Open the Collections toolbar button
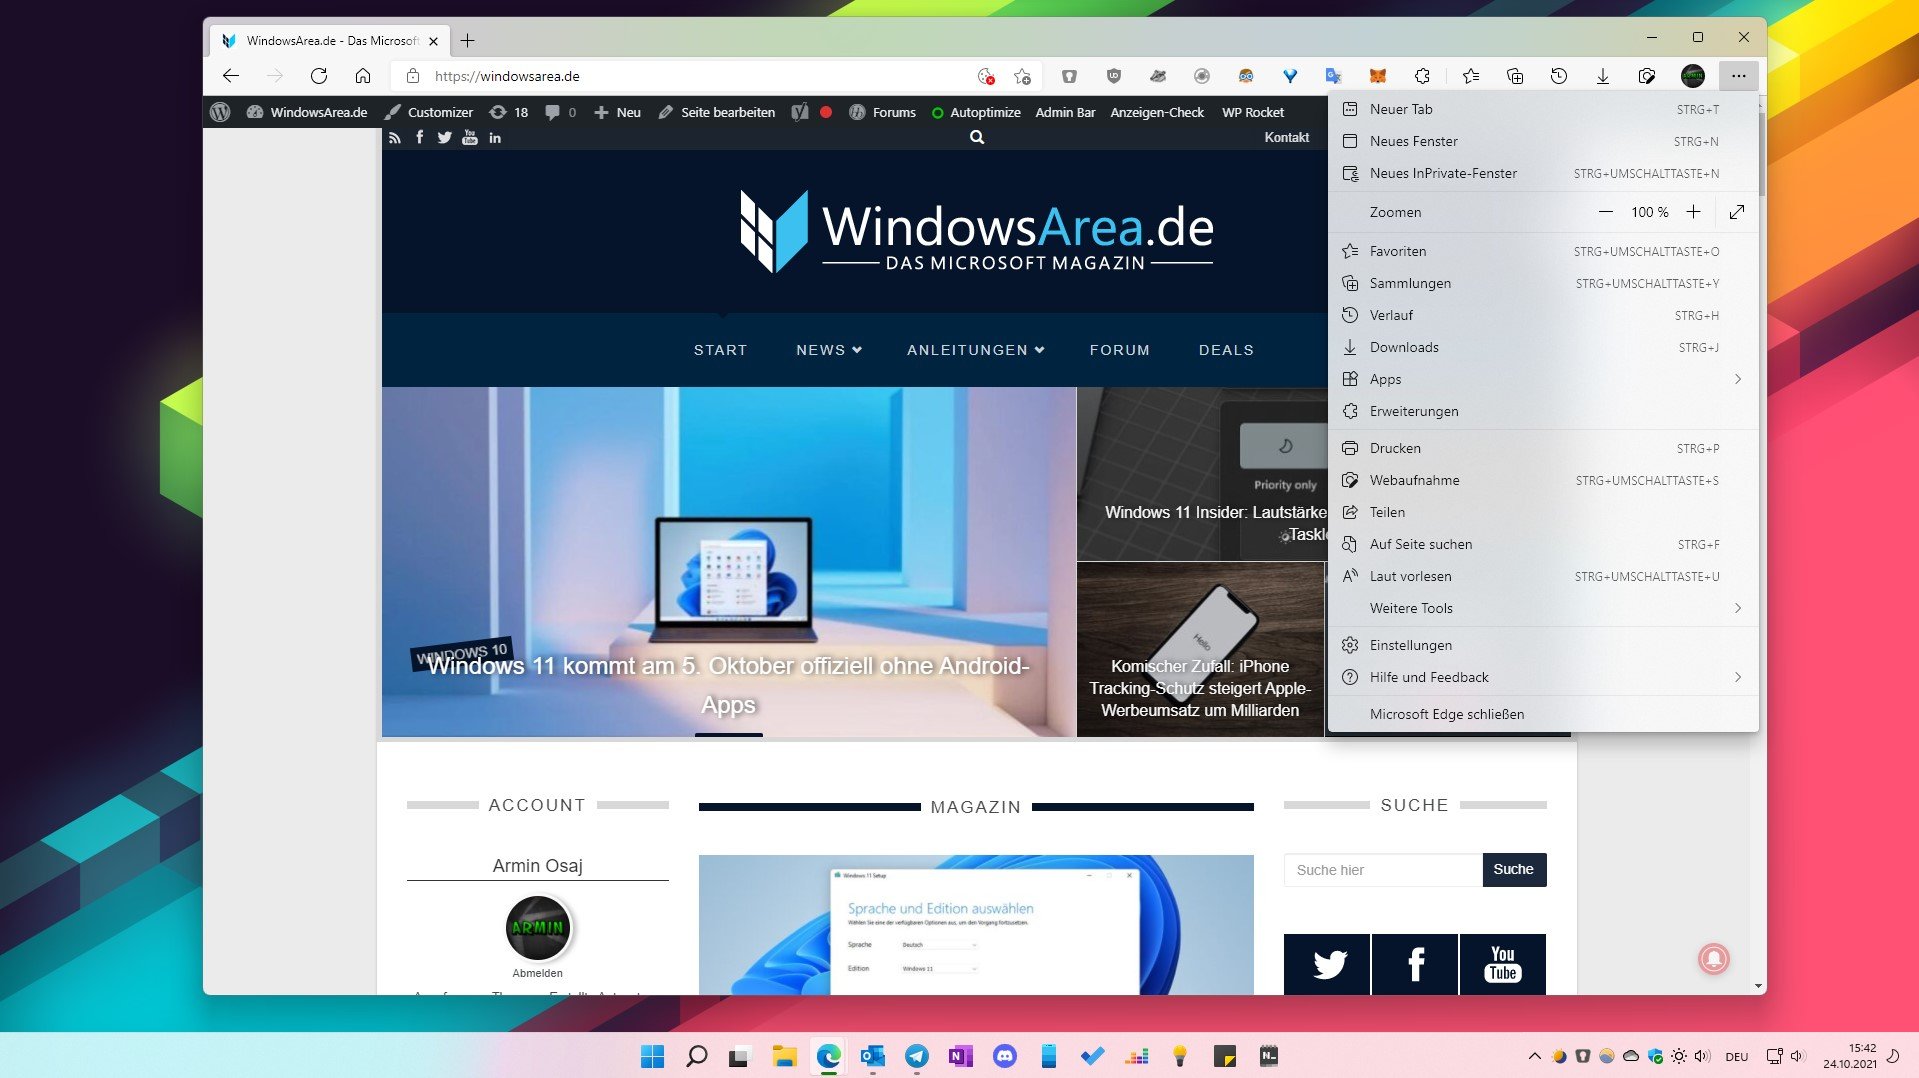Screen dimensions: 1919x1078 pos(1515,76)
